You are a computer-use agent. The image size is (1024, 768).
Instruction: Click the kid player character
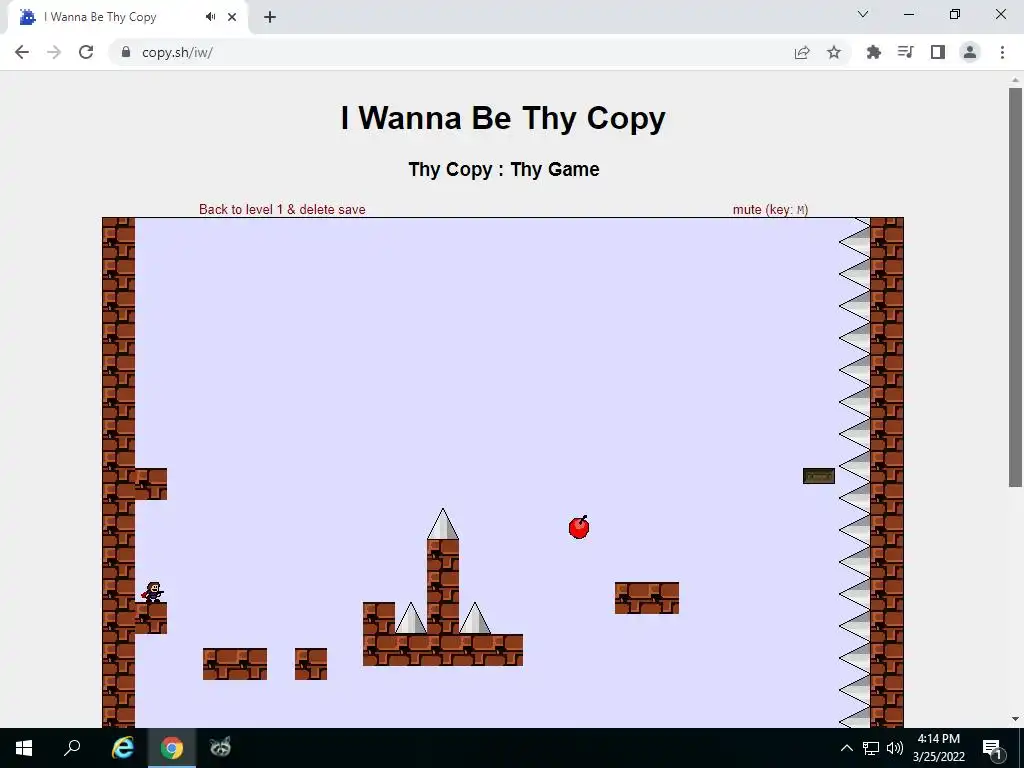(x=153, y=592)
